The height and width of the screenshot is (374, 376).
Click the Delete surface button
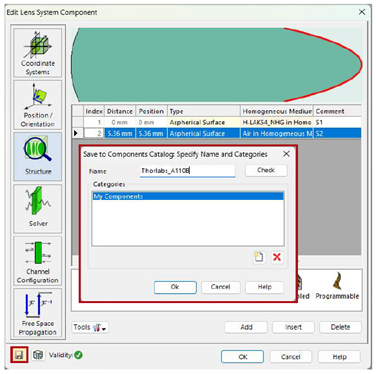click(340, 327)
